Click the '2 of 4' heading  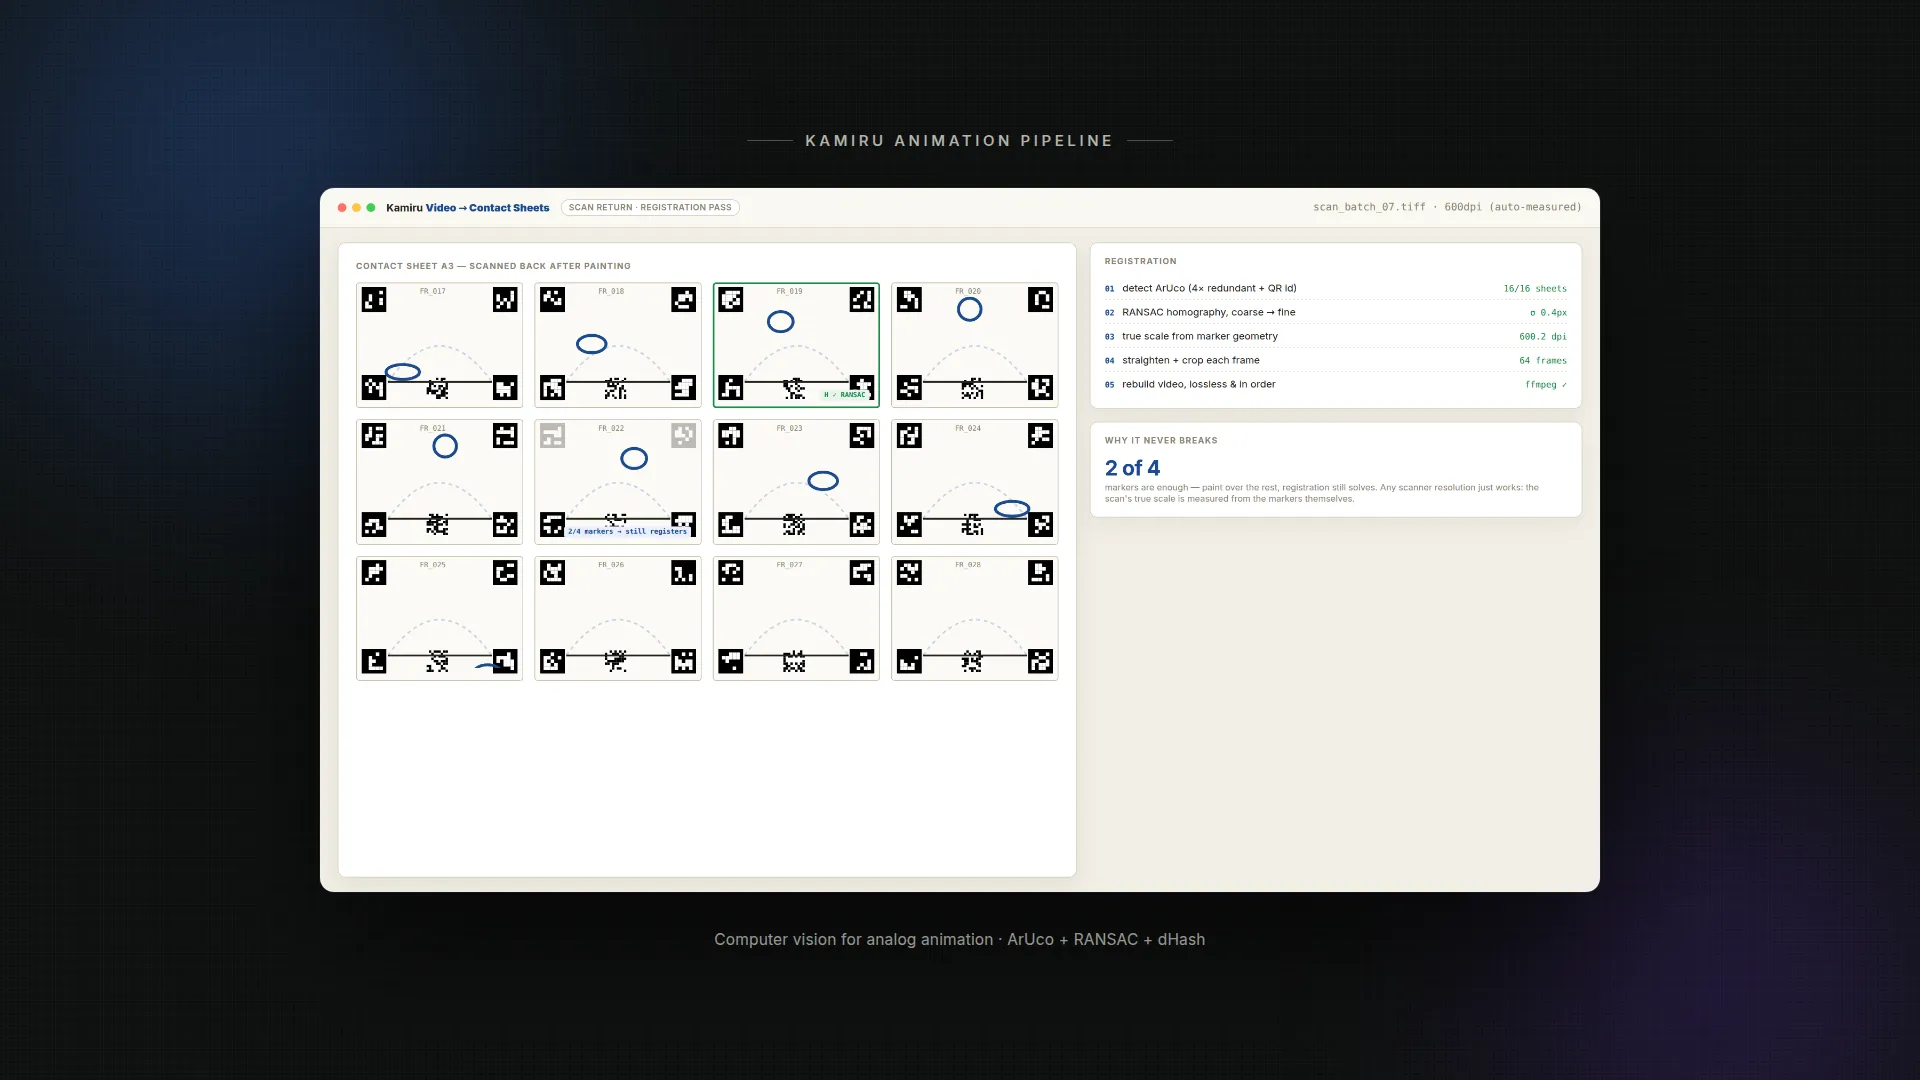pyautogui.click(x=1132, y=468)
